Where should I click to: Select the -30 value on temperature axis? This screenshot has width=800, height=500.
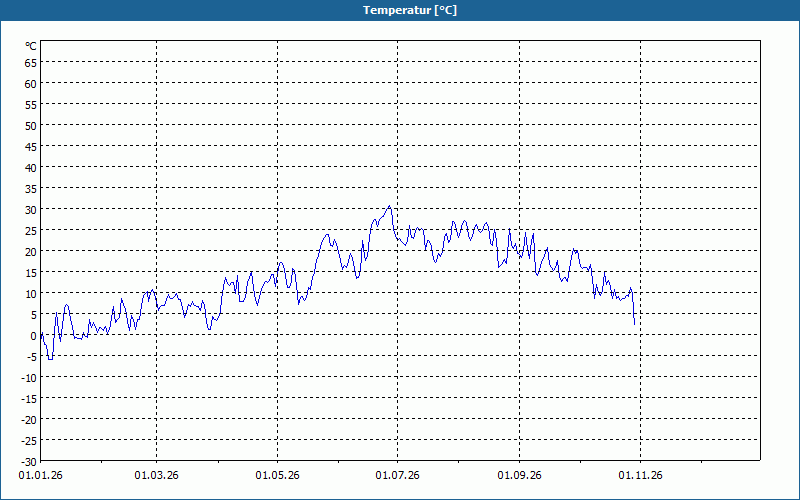[29, 462]
